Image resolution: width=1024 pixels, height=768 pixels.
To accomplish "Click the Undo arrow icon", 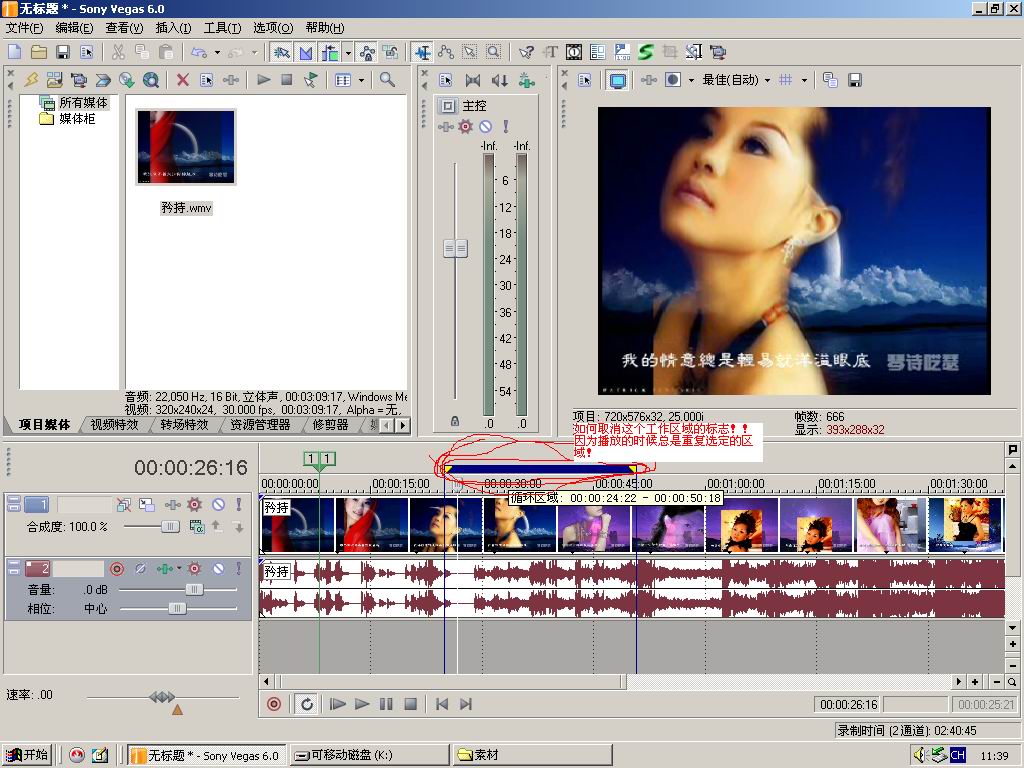I will 199,52.
